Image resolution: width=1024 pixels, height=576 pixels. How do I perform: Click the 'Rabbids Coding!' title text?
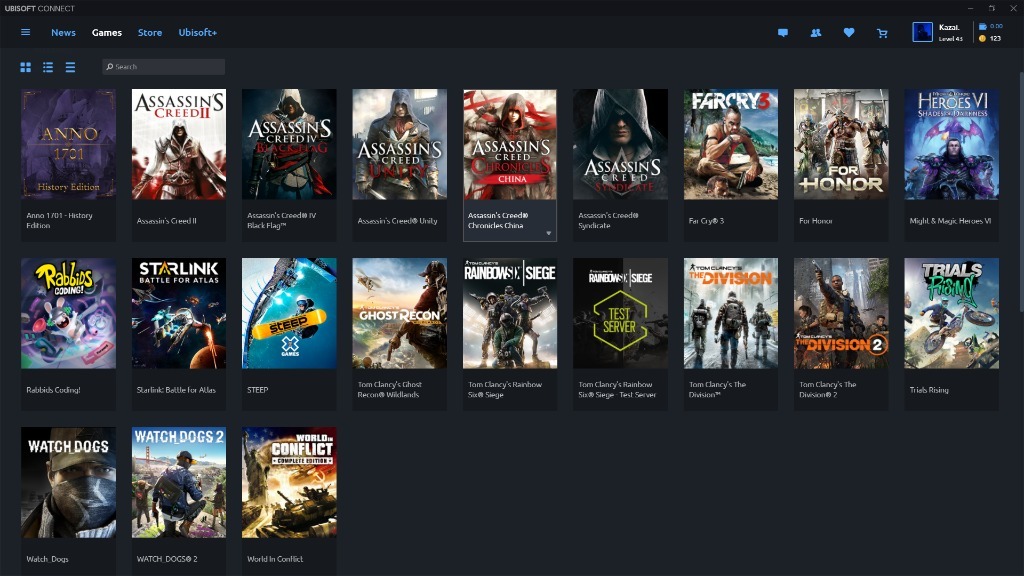[54, 390]
